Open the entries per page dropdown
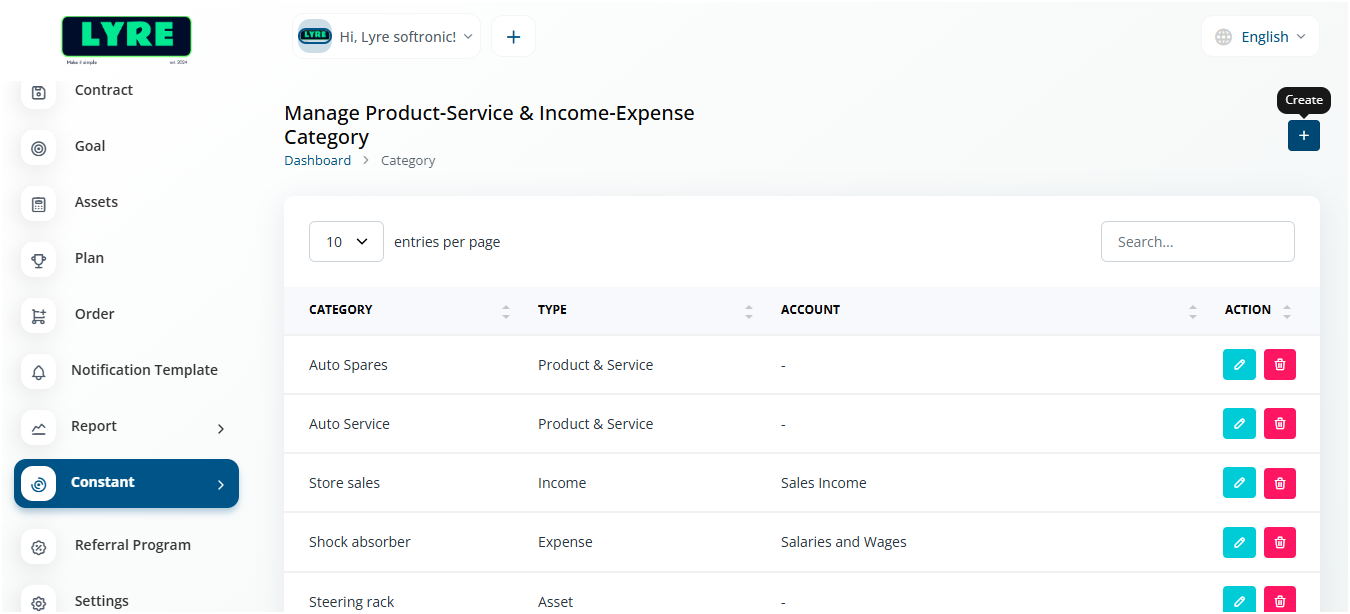 [x=346, y=242]
